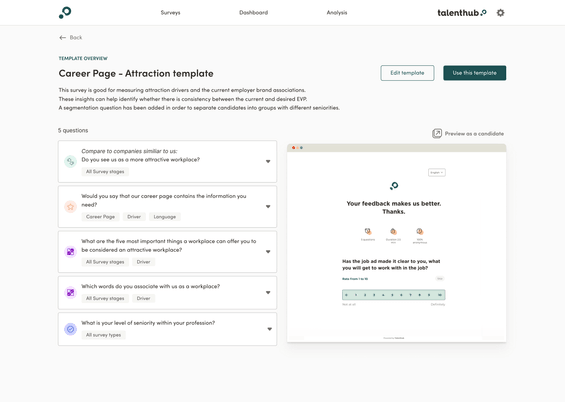This screenshot has width=565, height=402.
Task: Expand the which words associate question
Action: pos(268,292)
